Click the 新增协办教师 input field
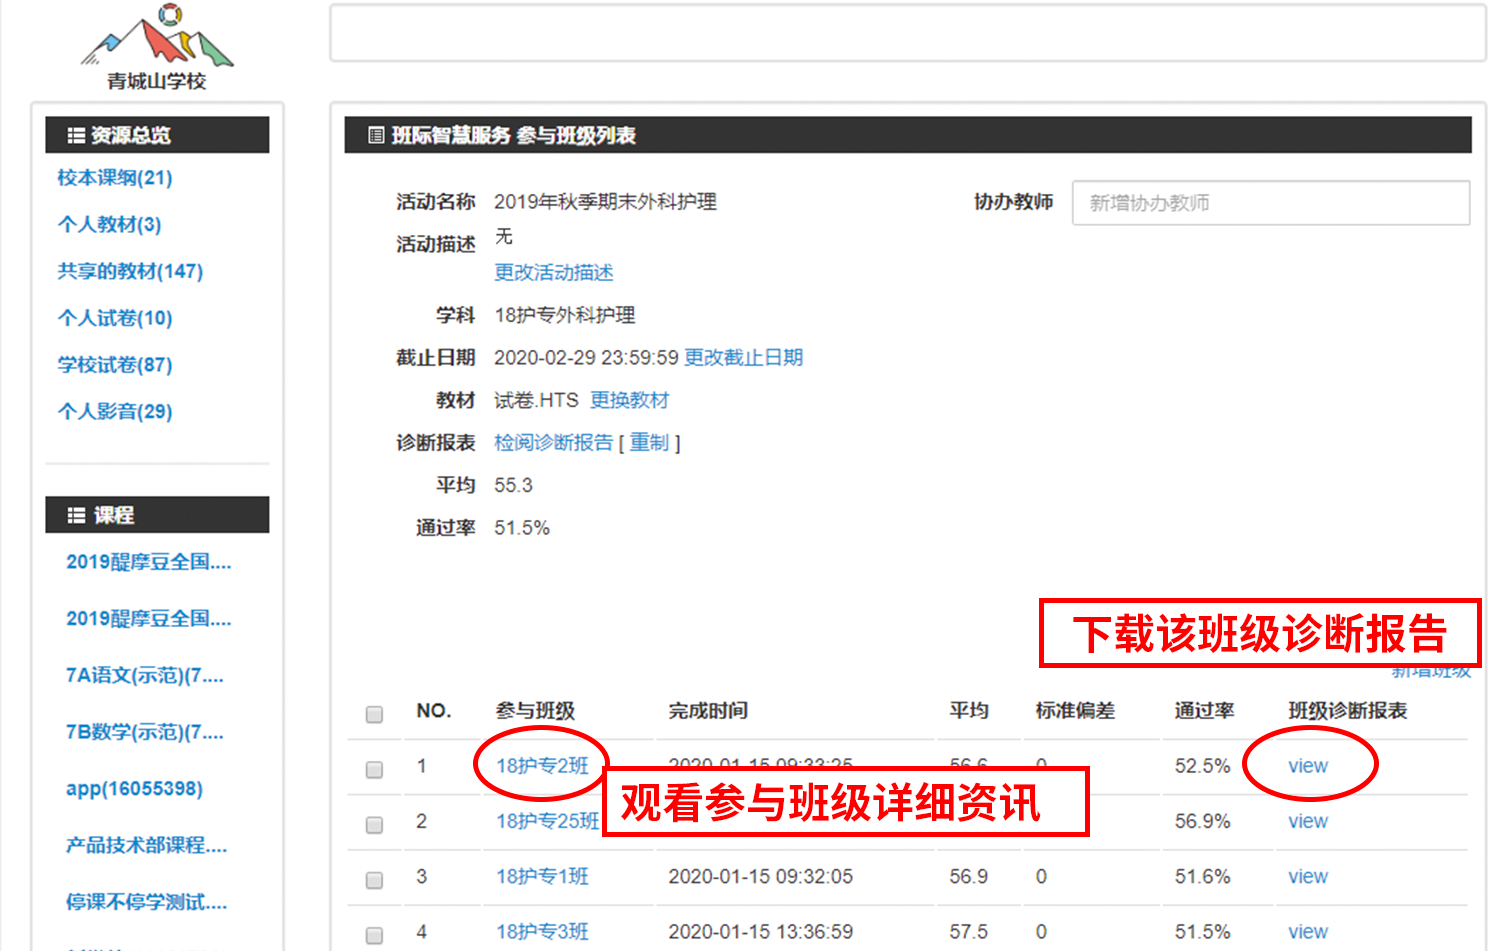Viewport: 1488px width, 951px height. click(1270, 203)
